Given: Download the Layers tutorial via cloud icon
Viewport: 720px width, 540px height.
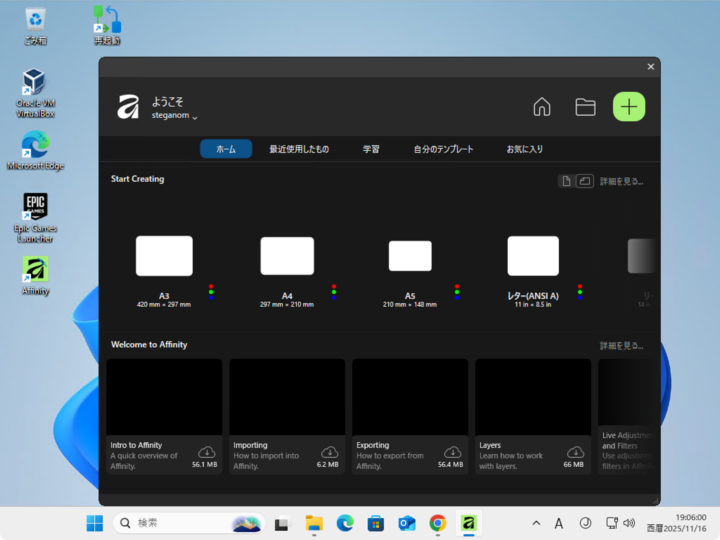Looking at the screenshot, I should (576, 452).
